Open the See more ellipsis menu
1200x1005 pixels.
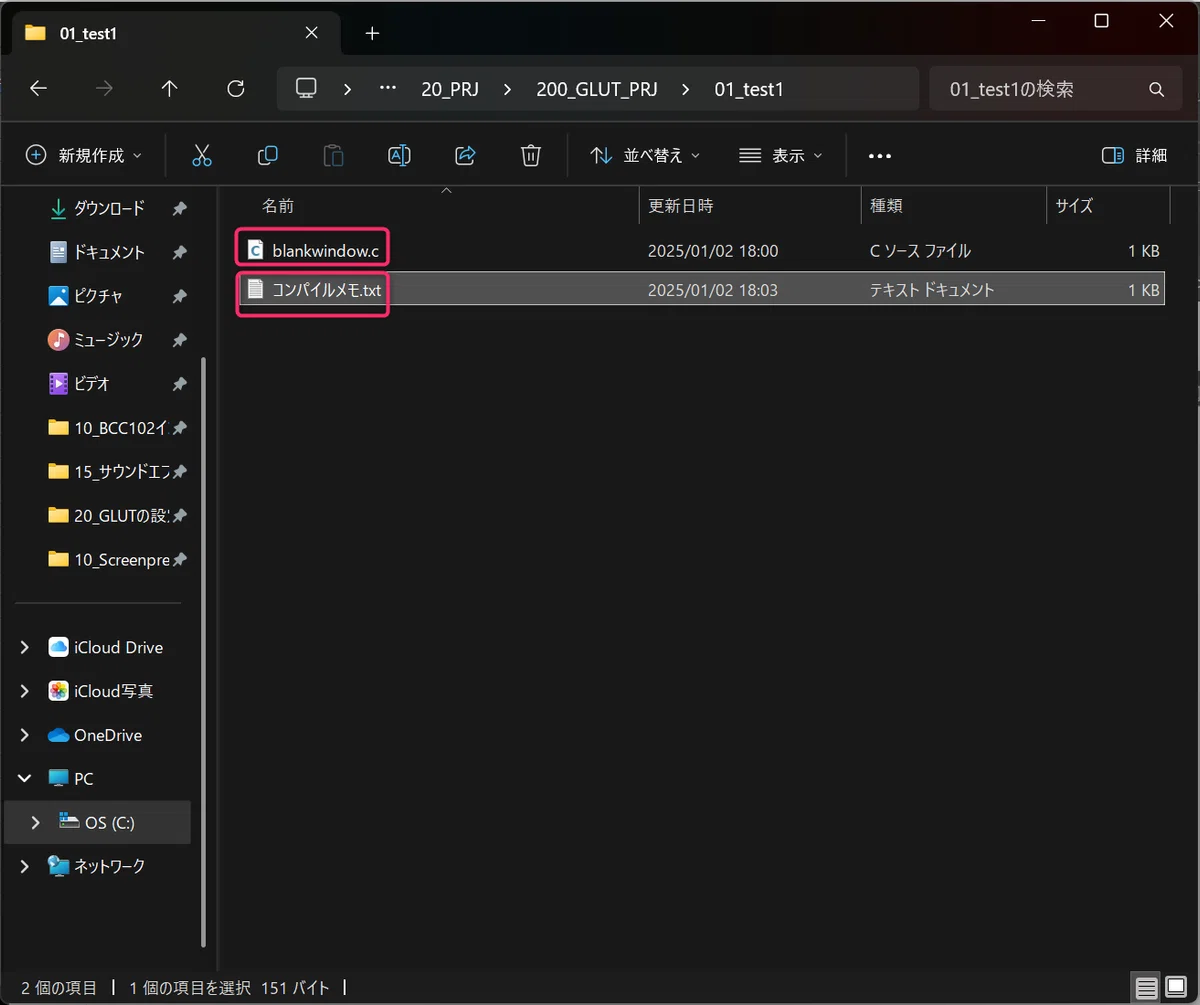point(879,156)
